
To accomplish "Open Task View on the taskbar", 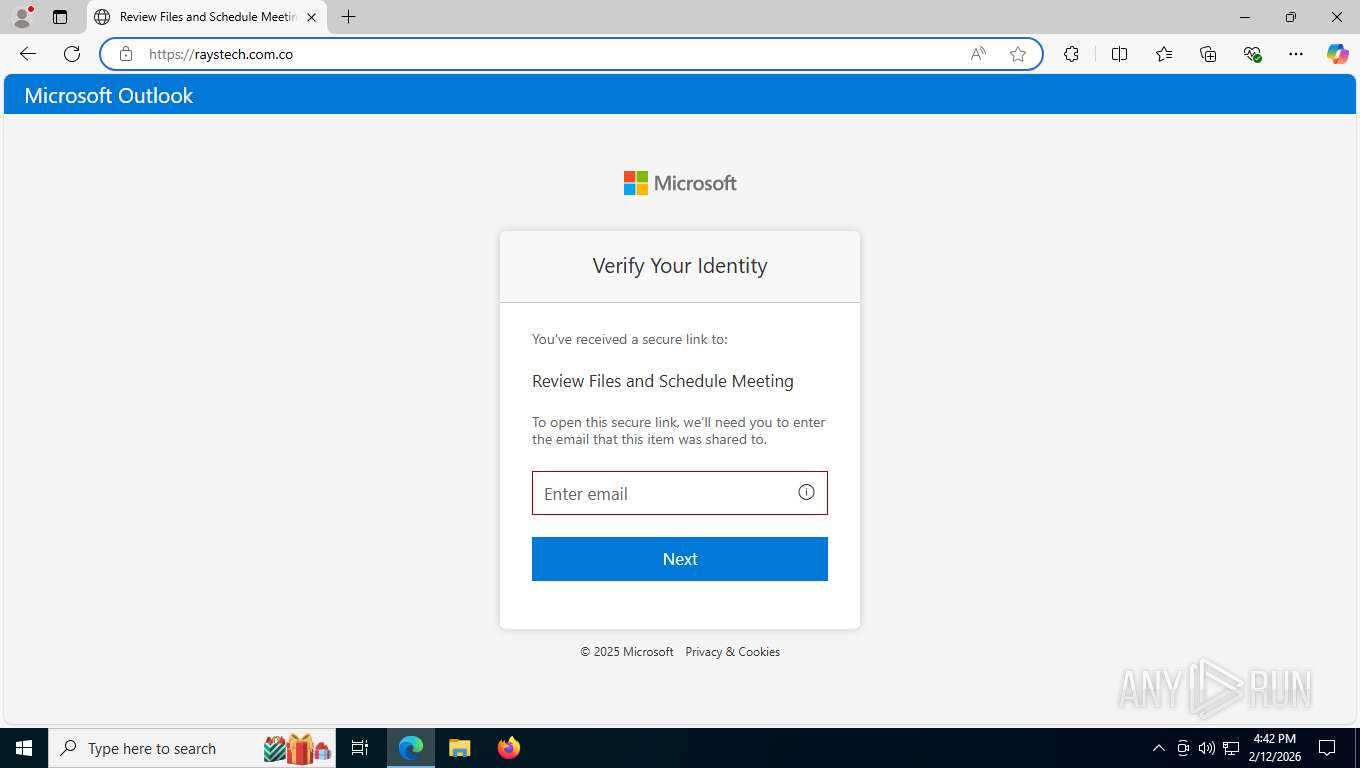I will coord(360,748).
